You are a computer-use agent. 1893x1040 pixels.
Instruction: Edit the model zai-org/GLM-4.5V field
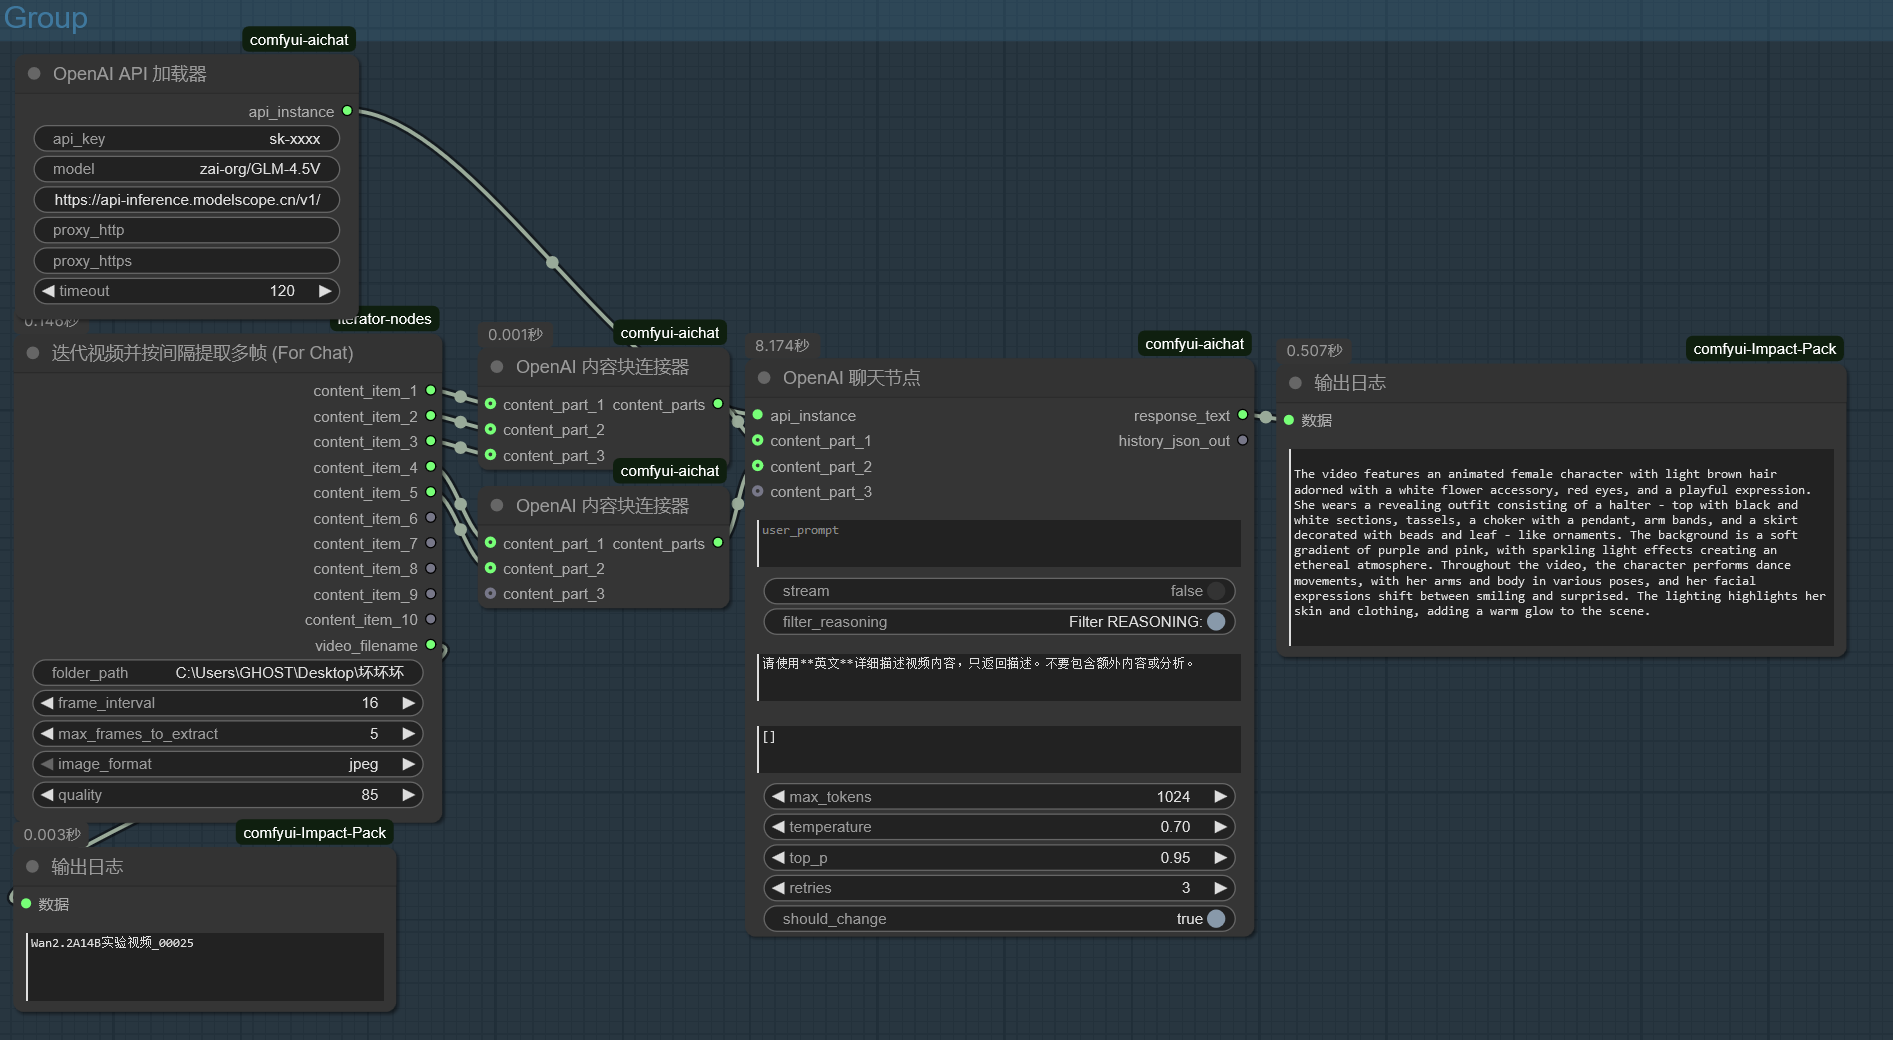(x=187, y=169)
